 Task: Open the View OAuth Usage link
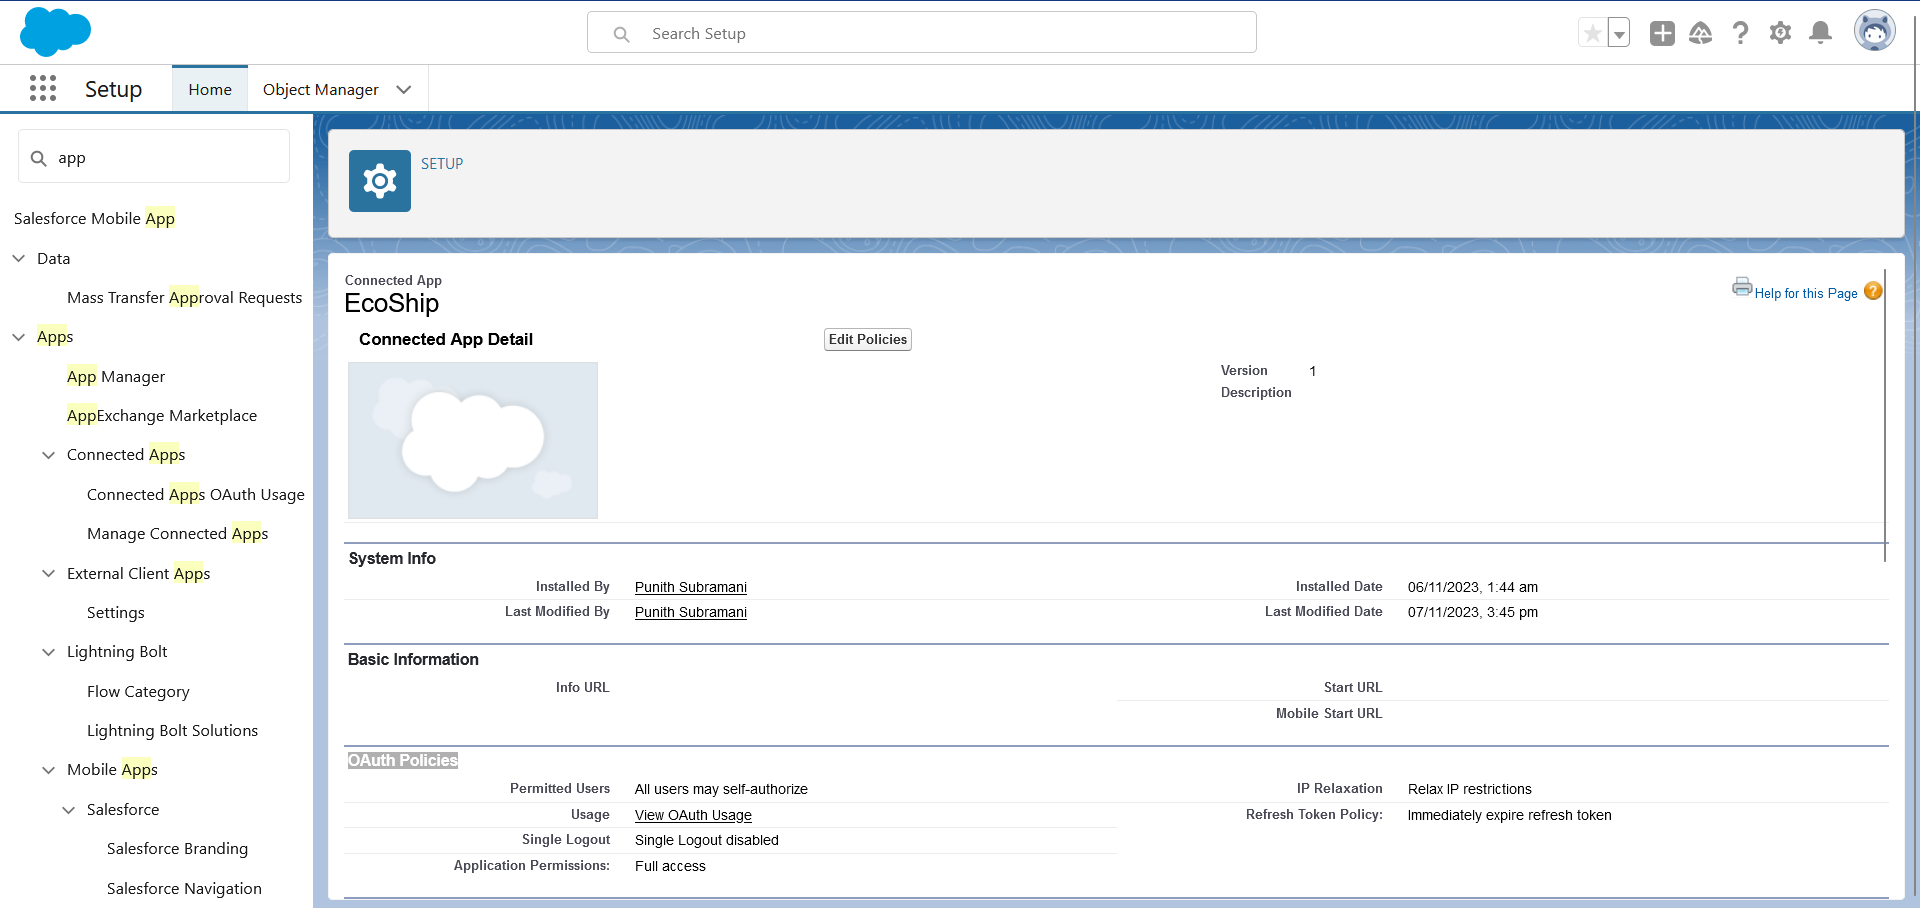pyautogui.click(x=693, y=816)
